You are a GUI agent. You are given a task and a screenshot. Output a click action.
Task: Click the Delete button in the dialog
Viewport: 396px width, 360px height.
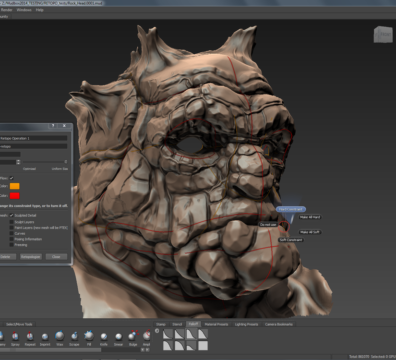7,257
